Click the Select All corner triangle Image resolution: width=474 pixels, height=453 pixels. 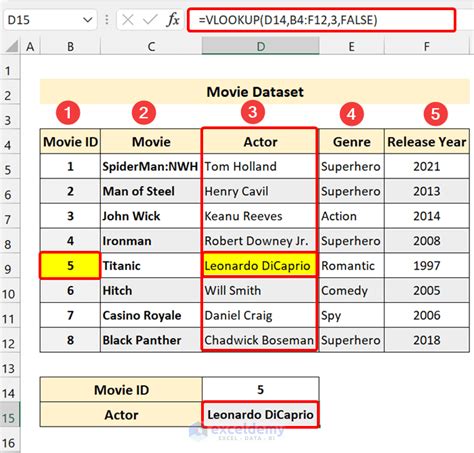tap(12, 46)
